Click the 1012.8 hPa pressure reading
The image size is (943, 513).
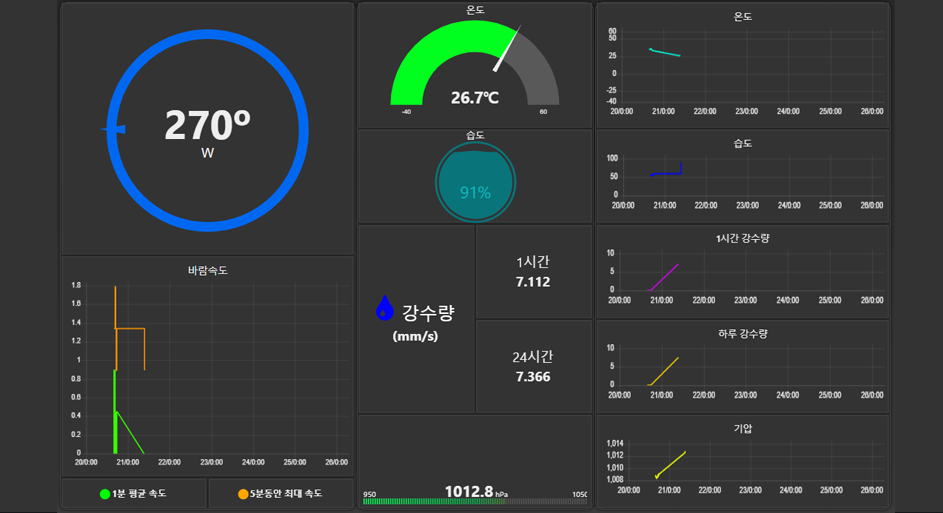[476, 492]
